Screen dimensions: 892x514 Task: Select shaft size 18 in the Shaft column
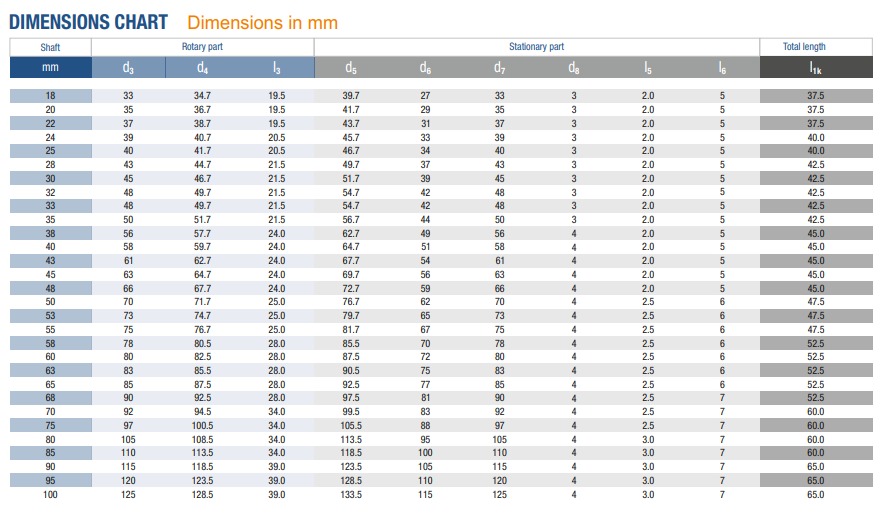pyautogui.click(x=50, y=96)
